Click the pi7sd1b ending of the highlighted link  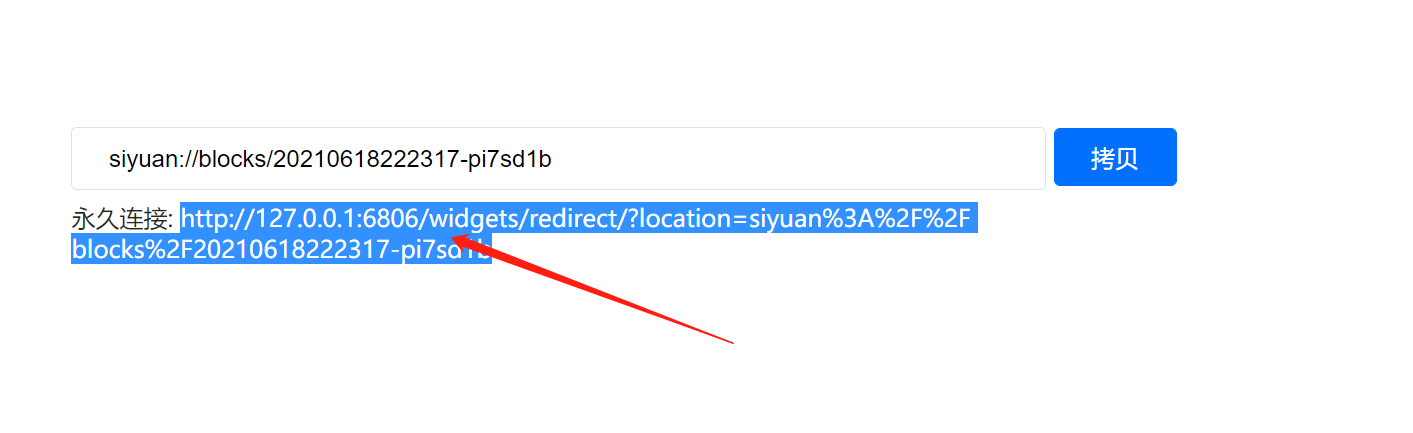[x=447, y=249]
